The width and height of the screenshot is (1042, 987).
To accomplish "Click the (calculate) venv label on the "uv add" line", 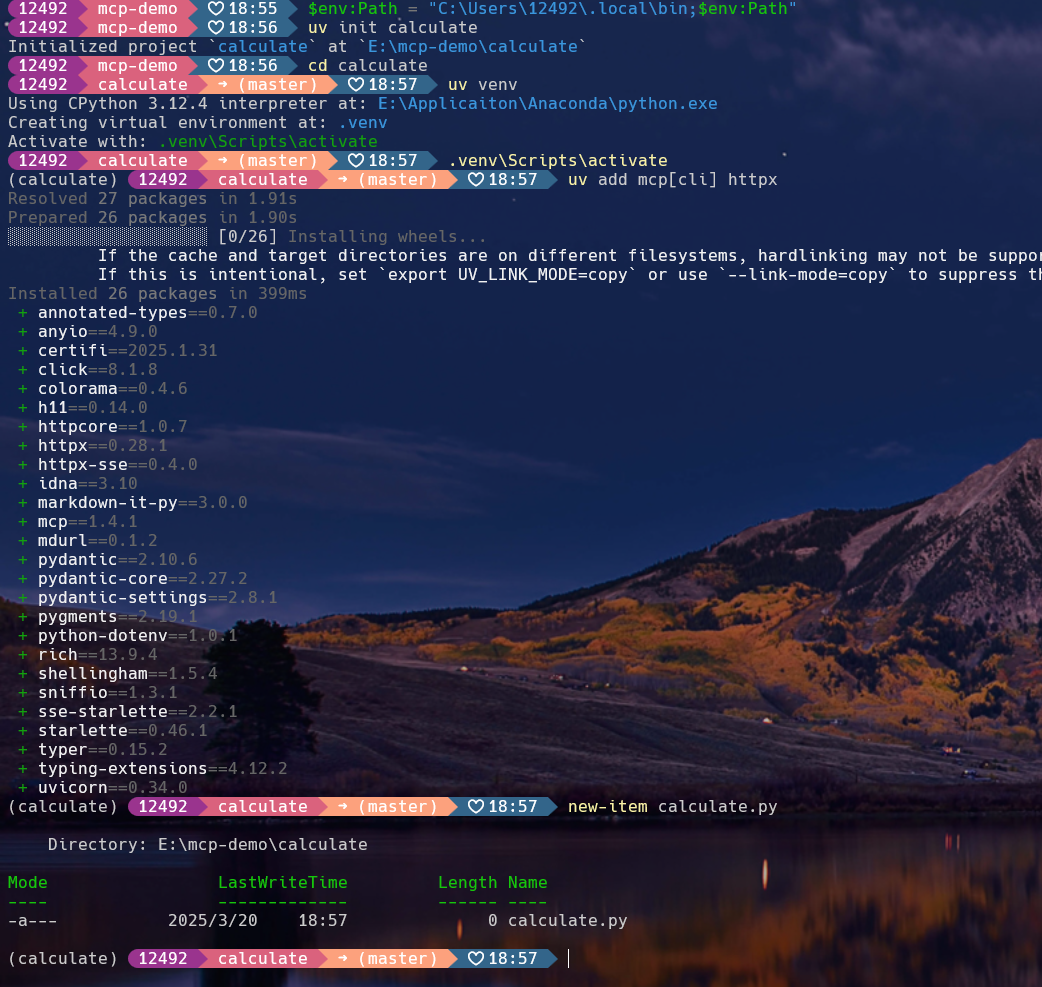I will pos(62,180).
